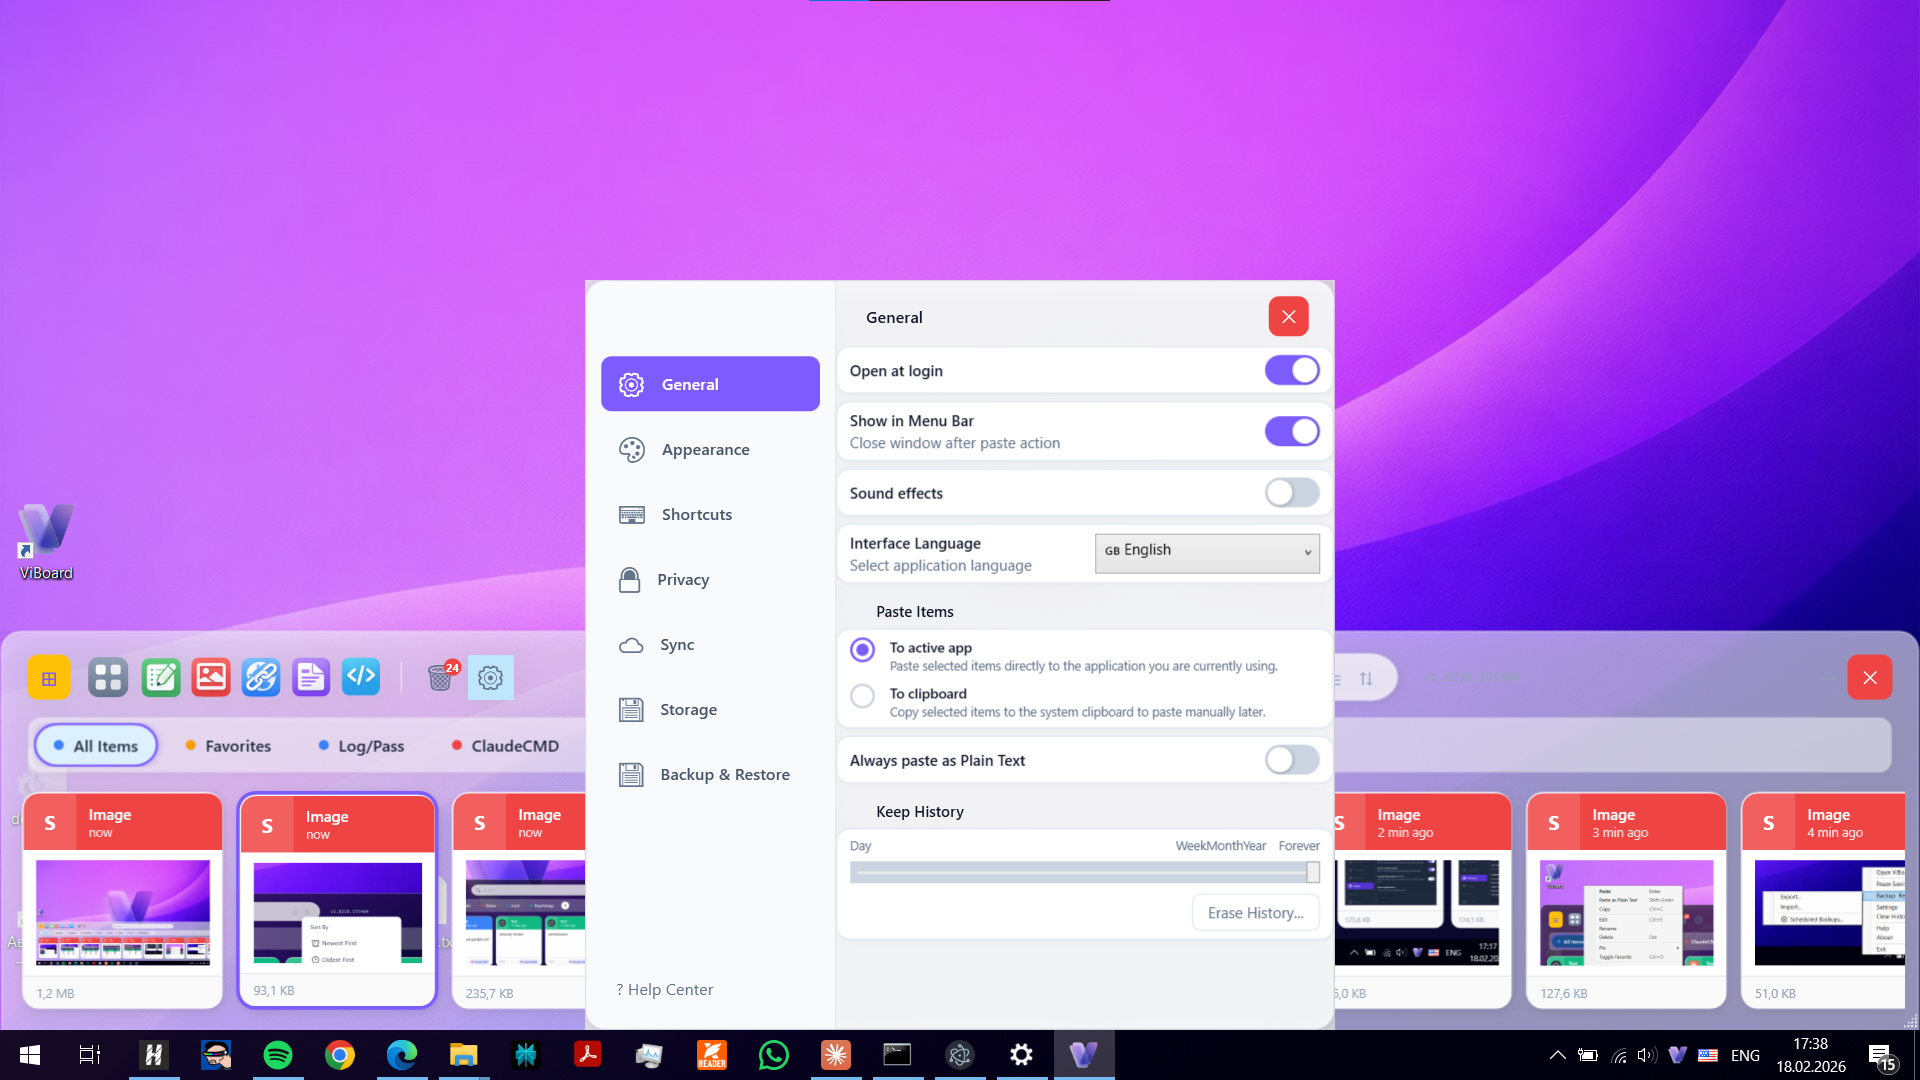Open the Help Center link
Viewport: 1920px width, 1080px height.
pos(665,990)
